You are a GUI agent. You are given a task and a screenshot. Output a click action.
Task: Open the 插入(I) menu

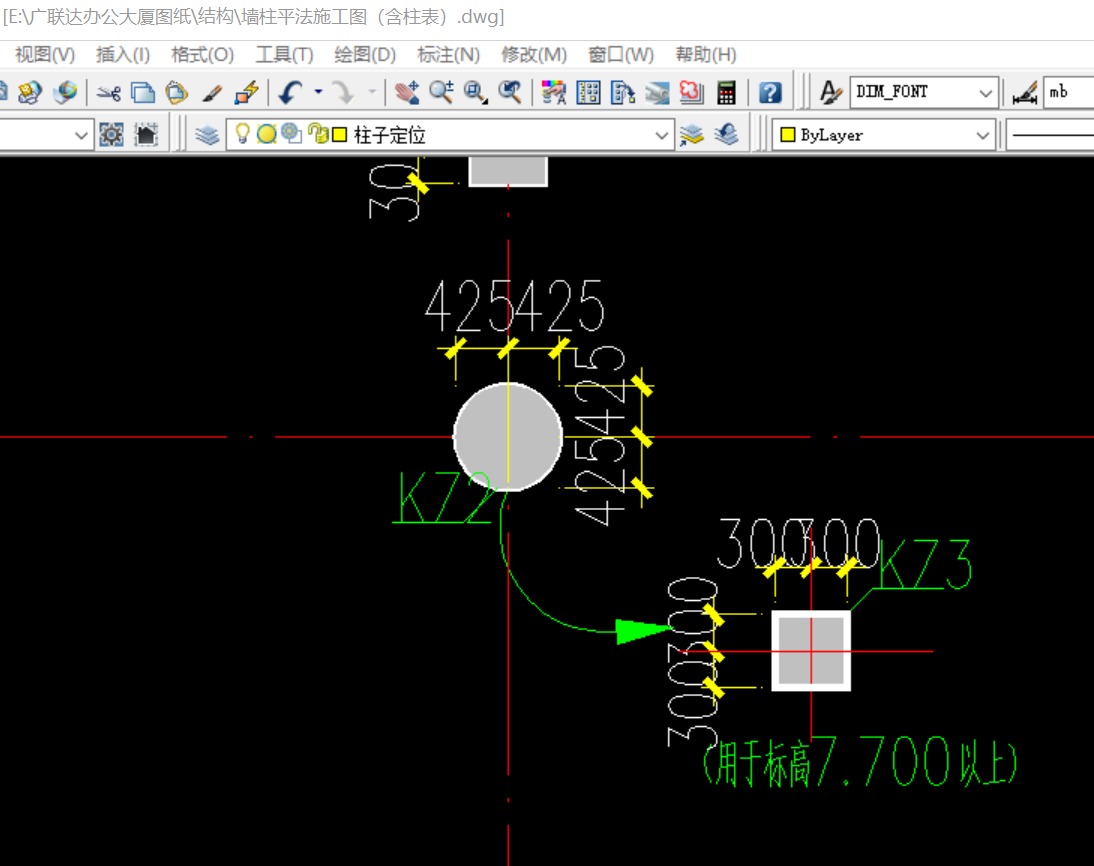(123, 54)
